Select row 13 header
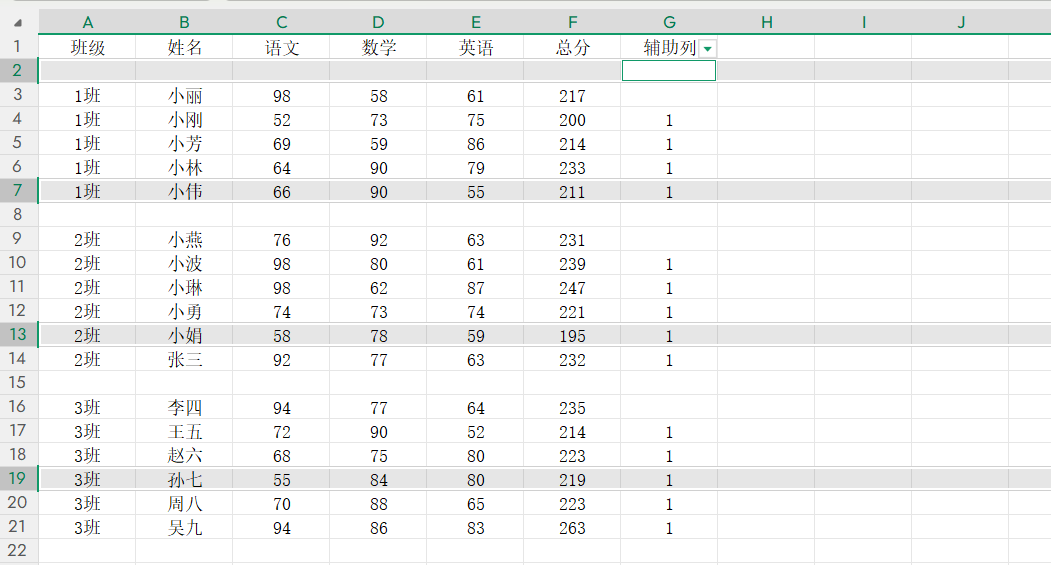The width and height of the screenshot is (1051, 565). (x=18, y=335)
